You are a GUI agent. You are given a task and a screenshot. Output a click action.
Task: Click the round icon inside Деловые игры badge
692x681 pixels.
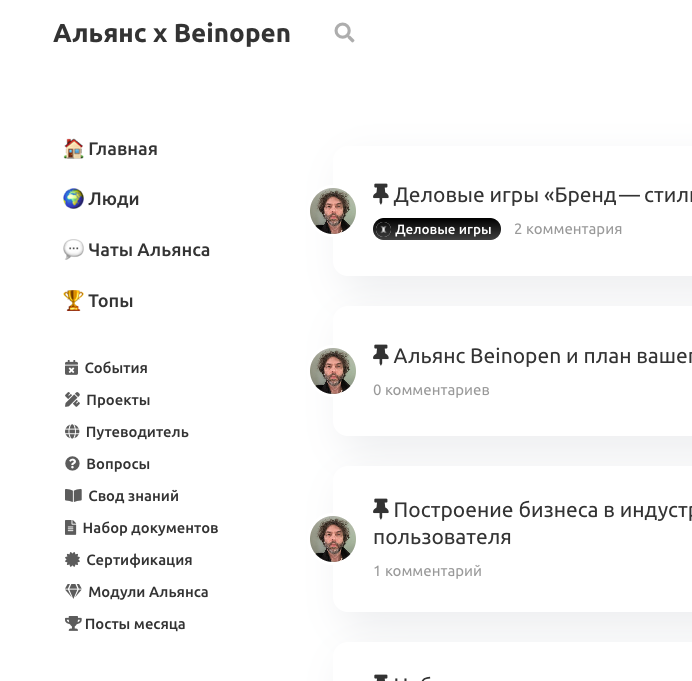point(384,229)
